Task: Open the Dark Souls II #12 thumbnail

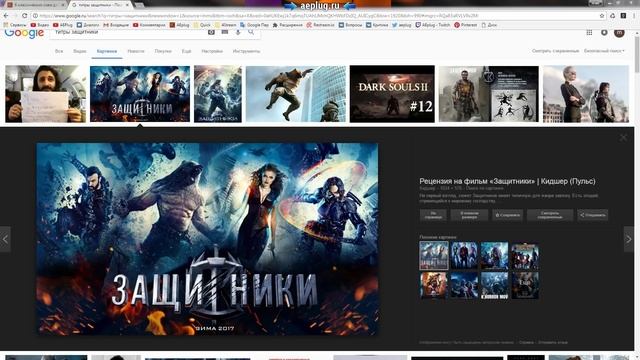Action: click(392, 94)
